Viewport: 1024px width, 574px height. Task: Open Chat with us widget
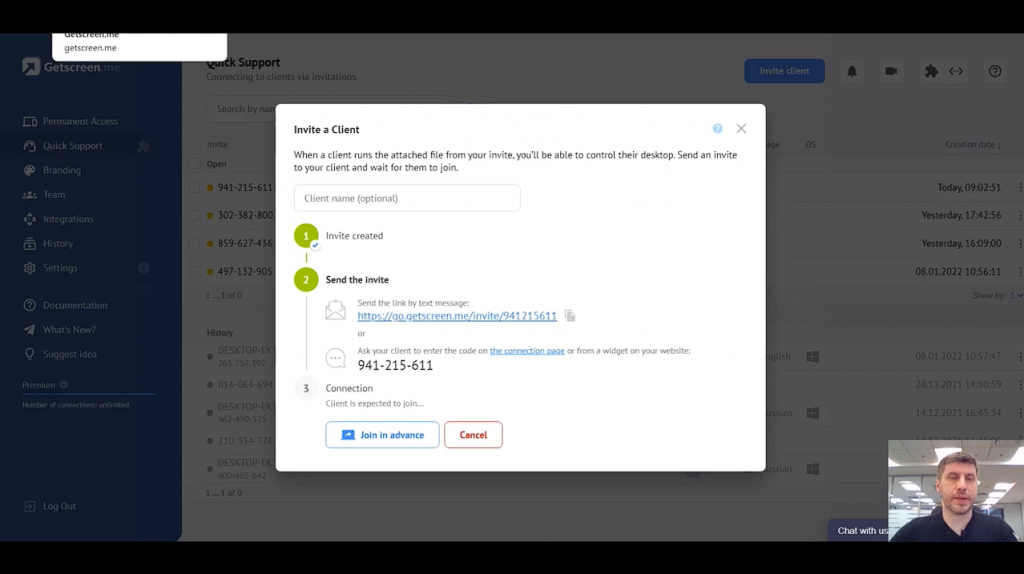[862, 530]
